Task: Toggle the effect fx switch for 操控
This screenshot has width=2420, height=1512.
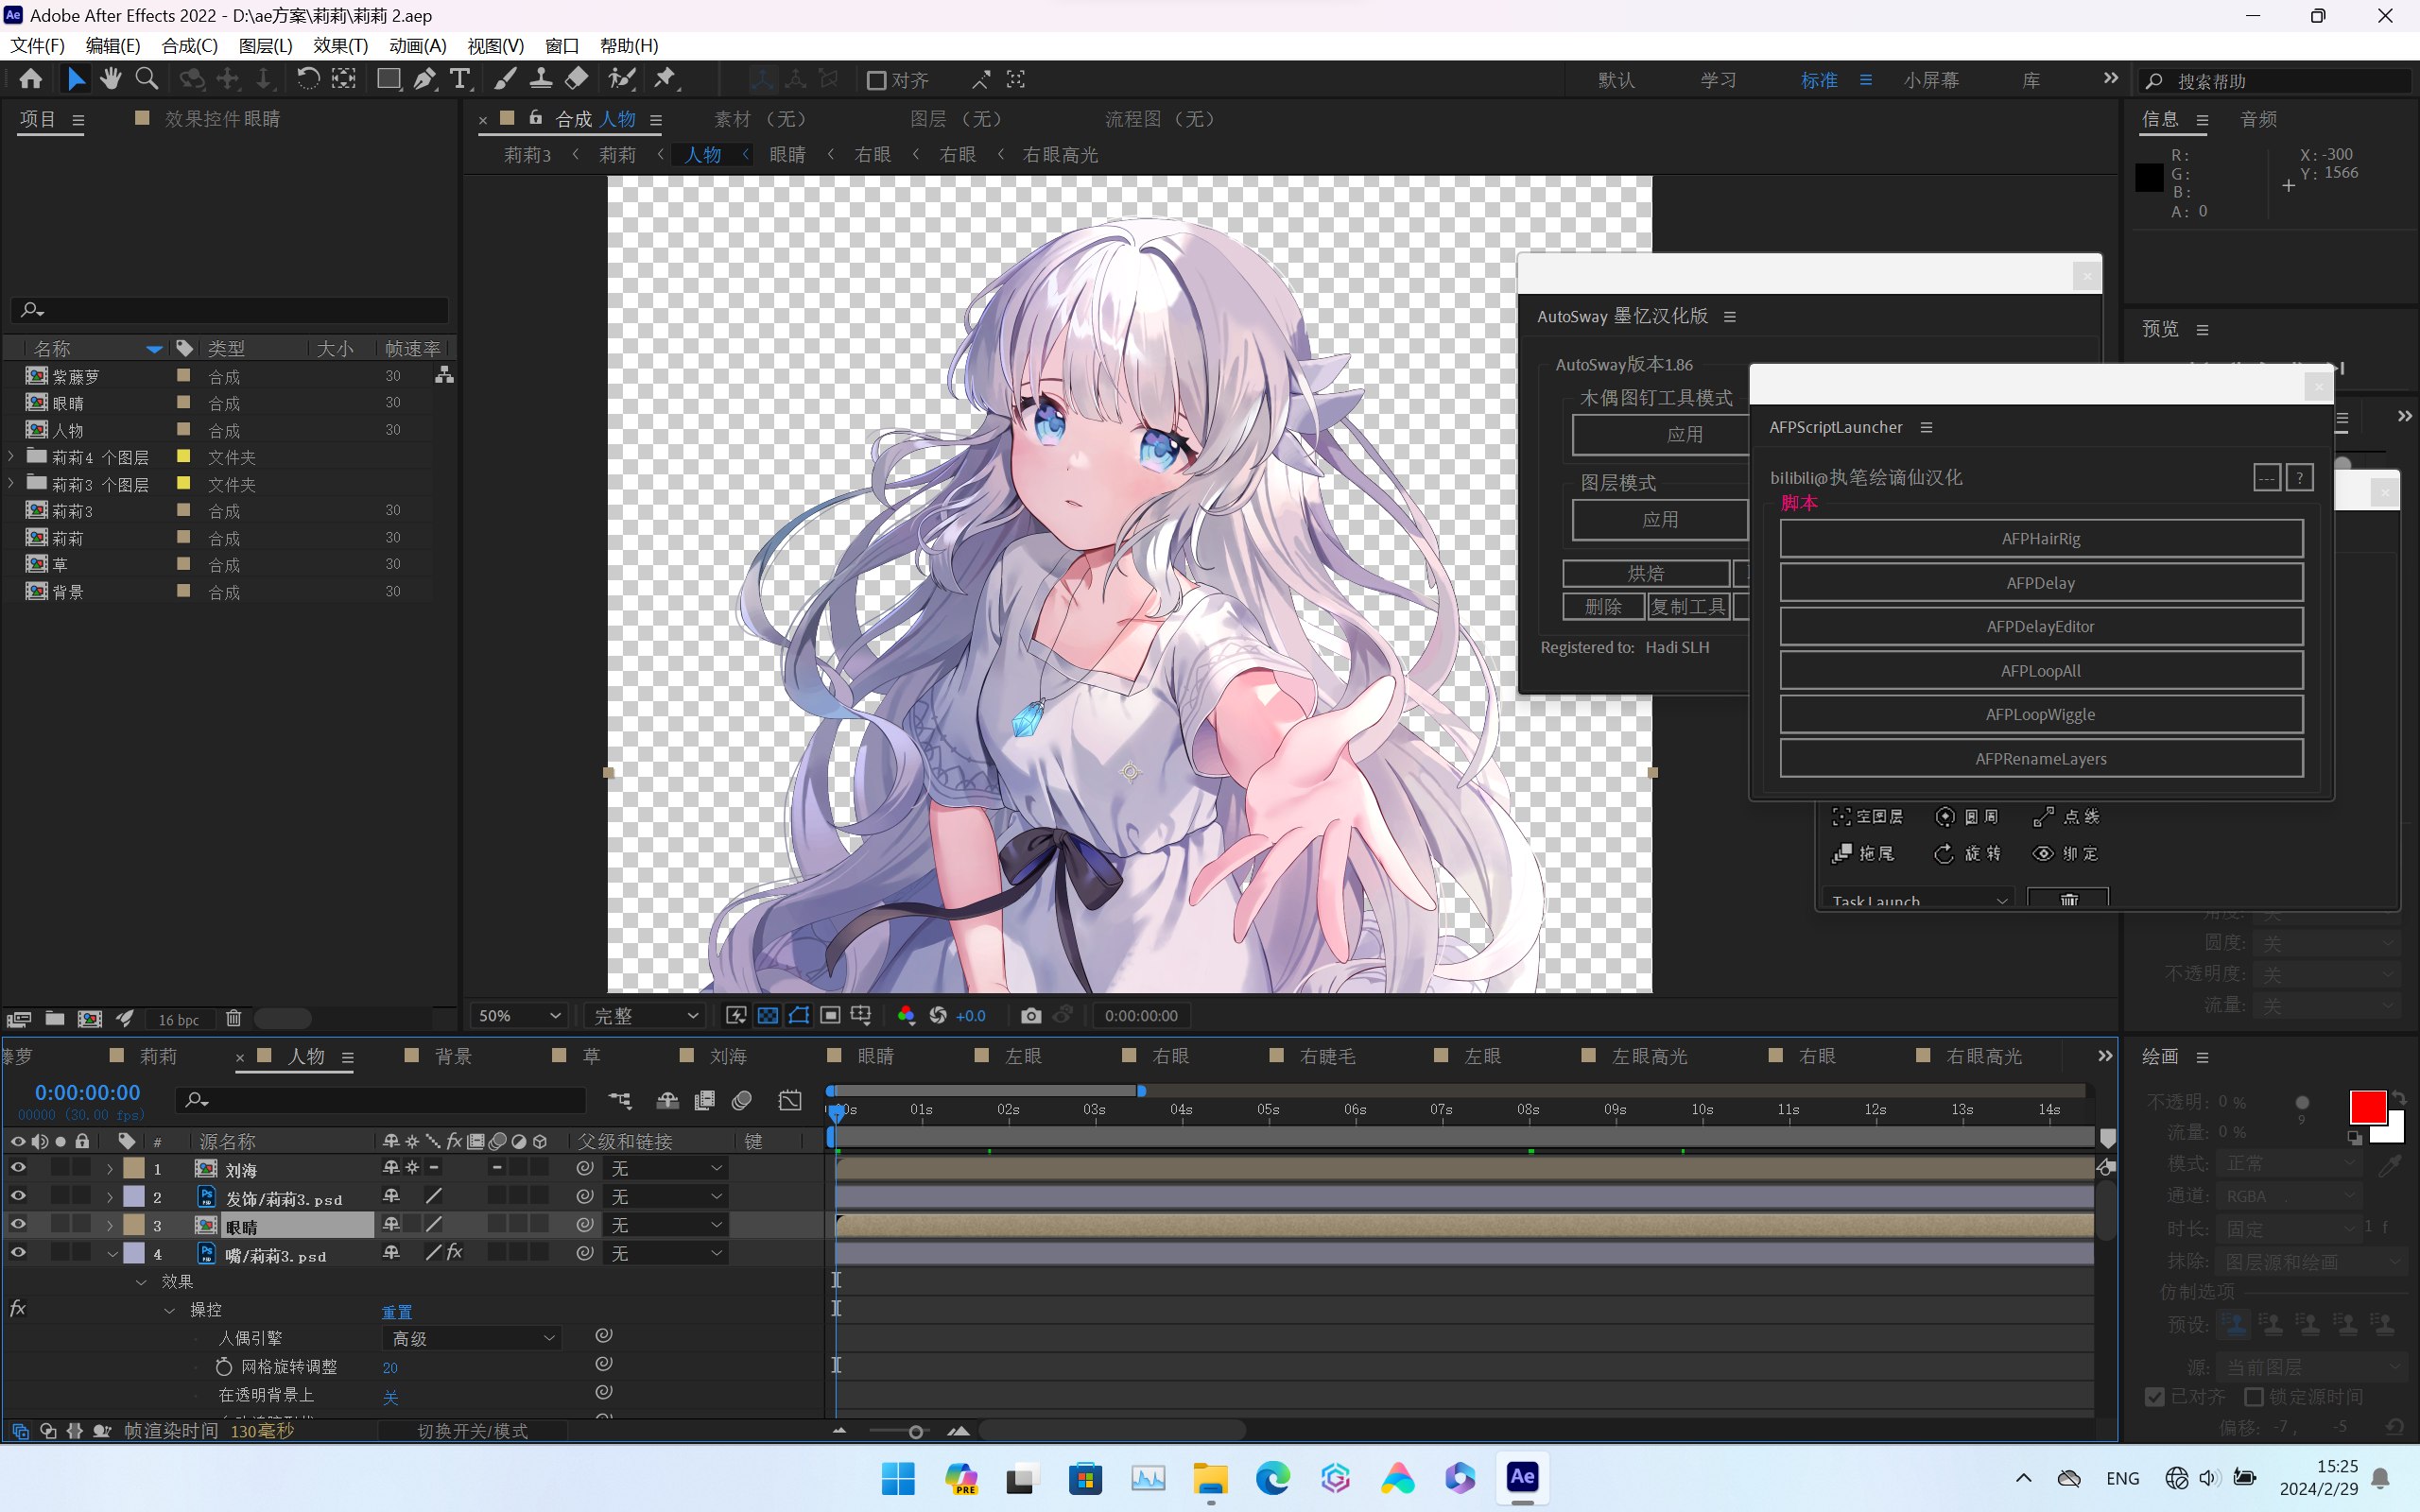Action: pos(17,1309)
